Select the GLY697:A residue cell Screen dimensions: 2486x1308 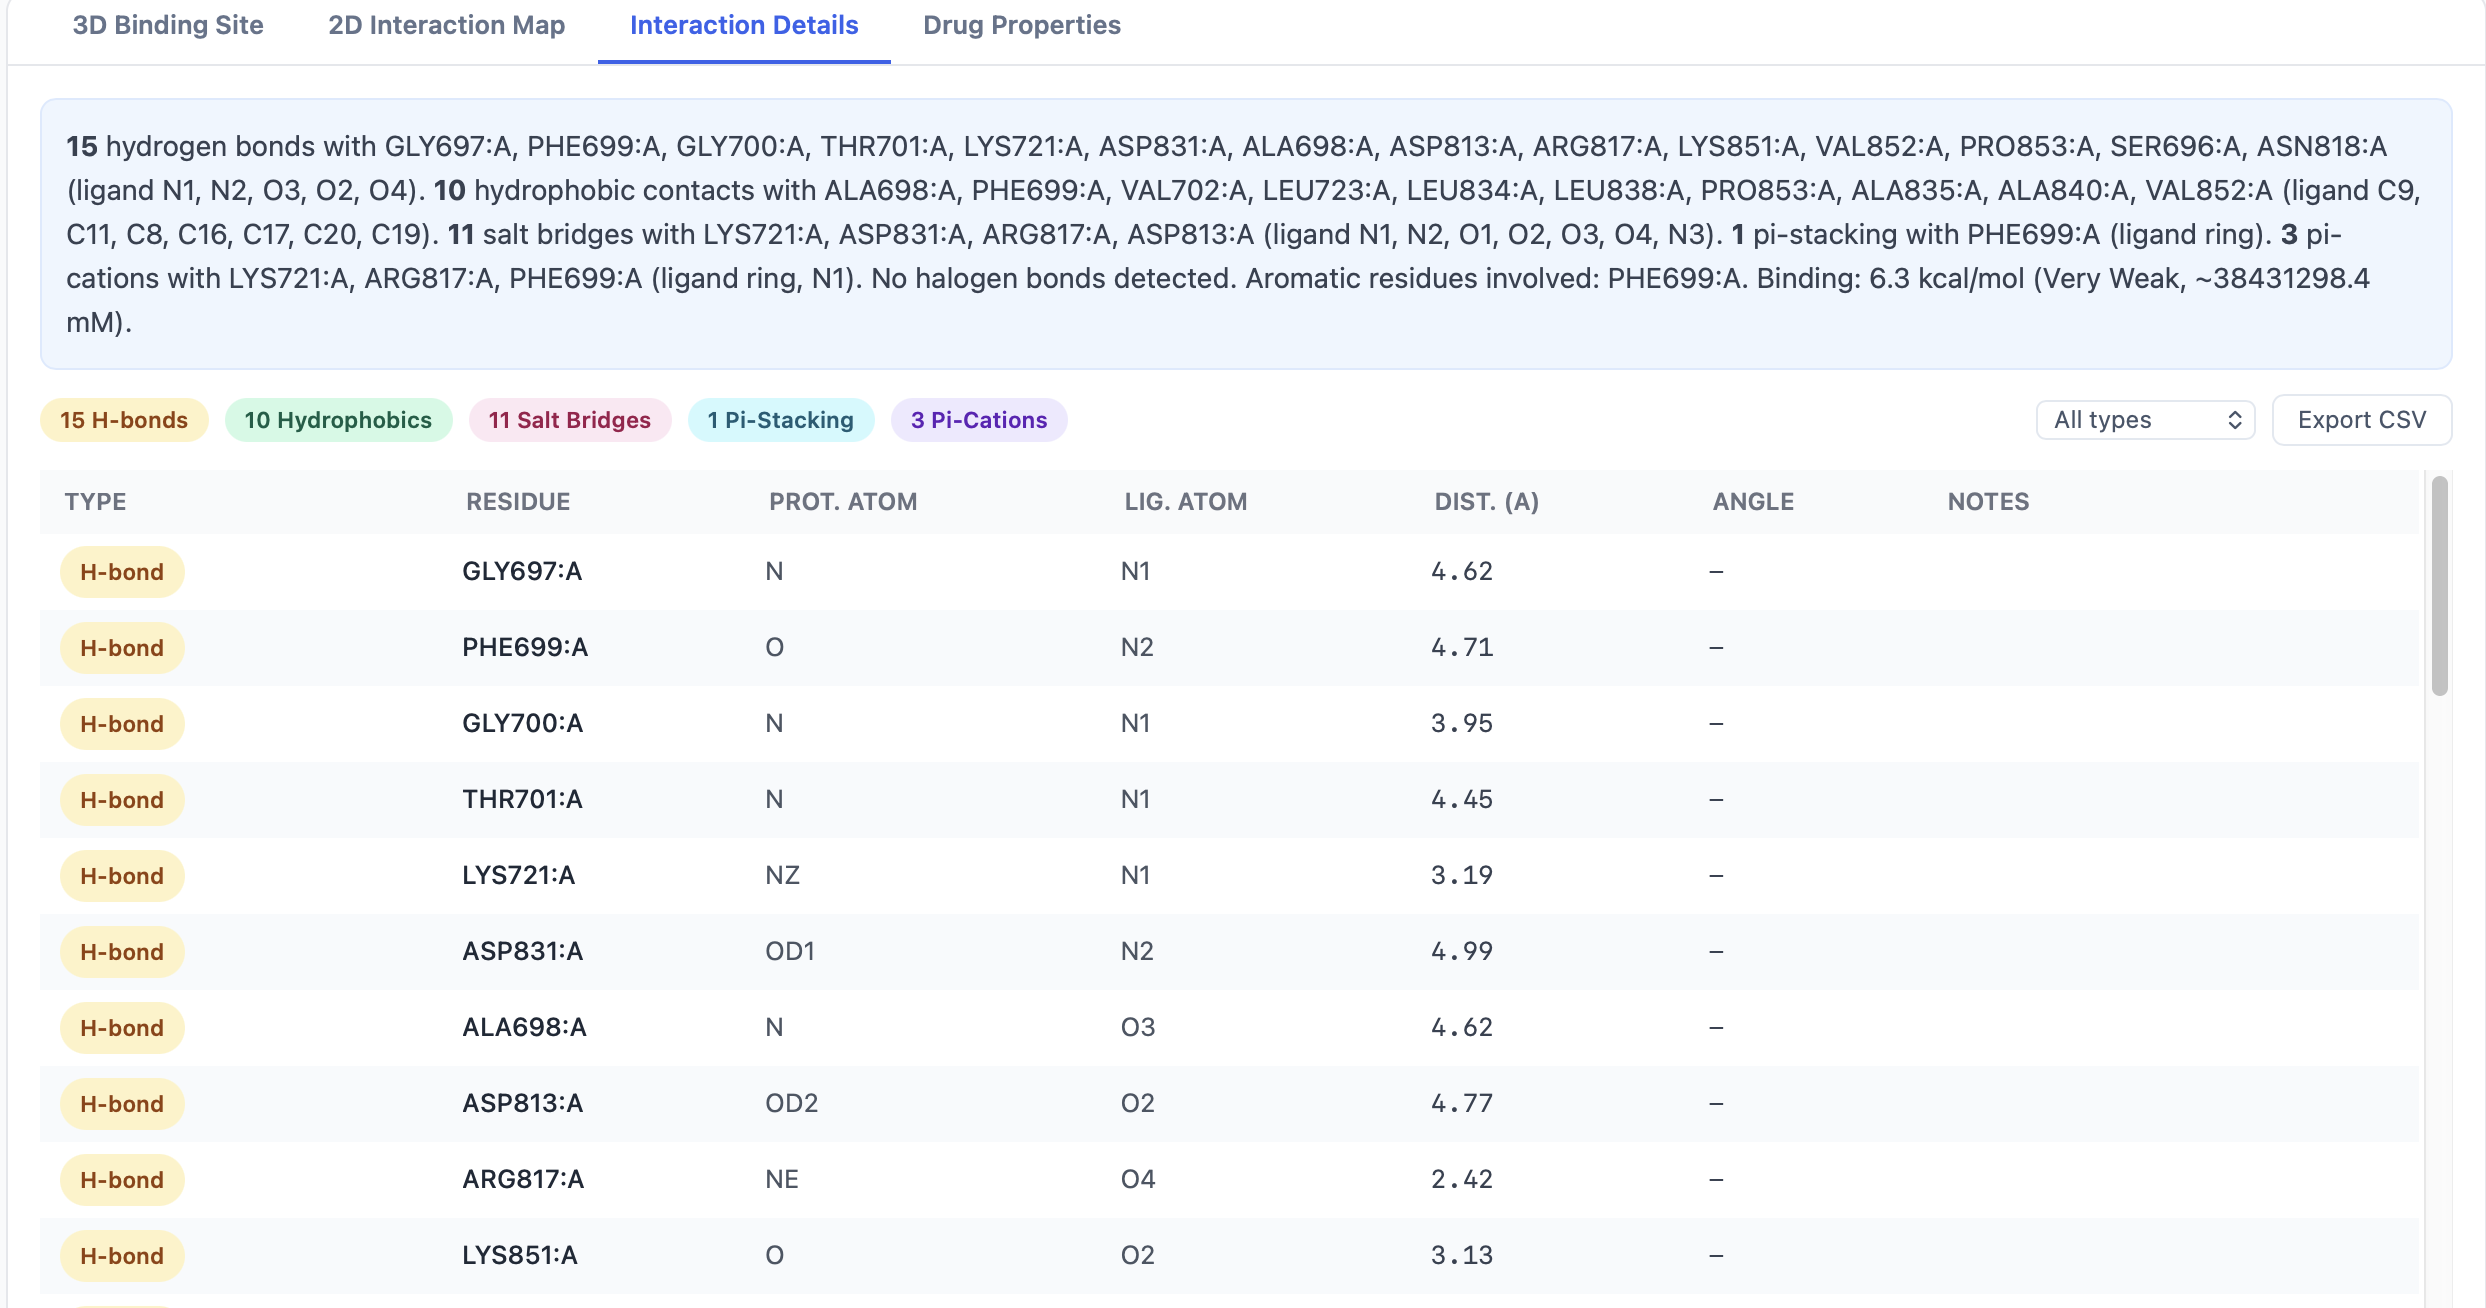(522, 572)
